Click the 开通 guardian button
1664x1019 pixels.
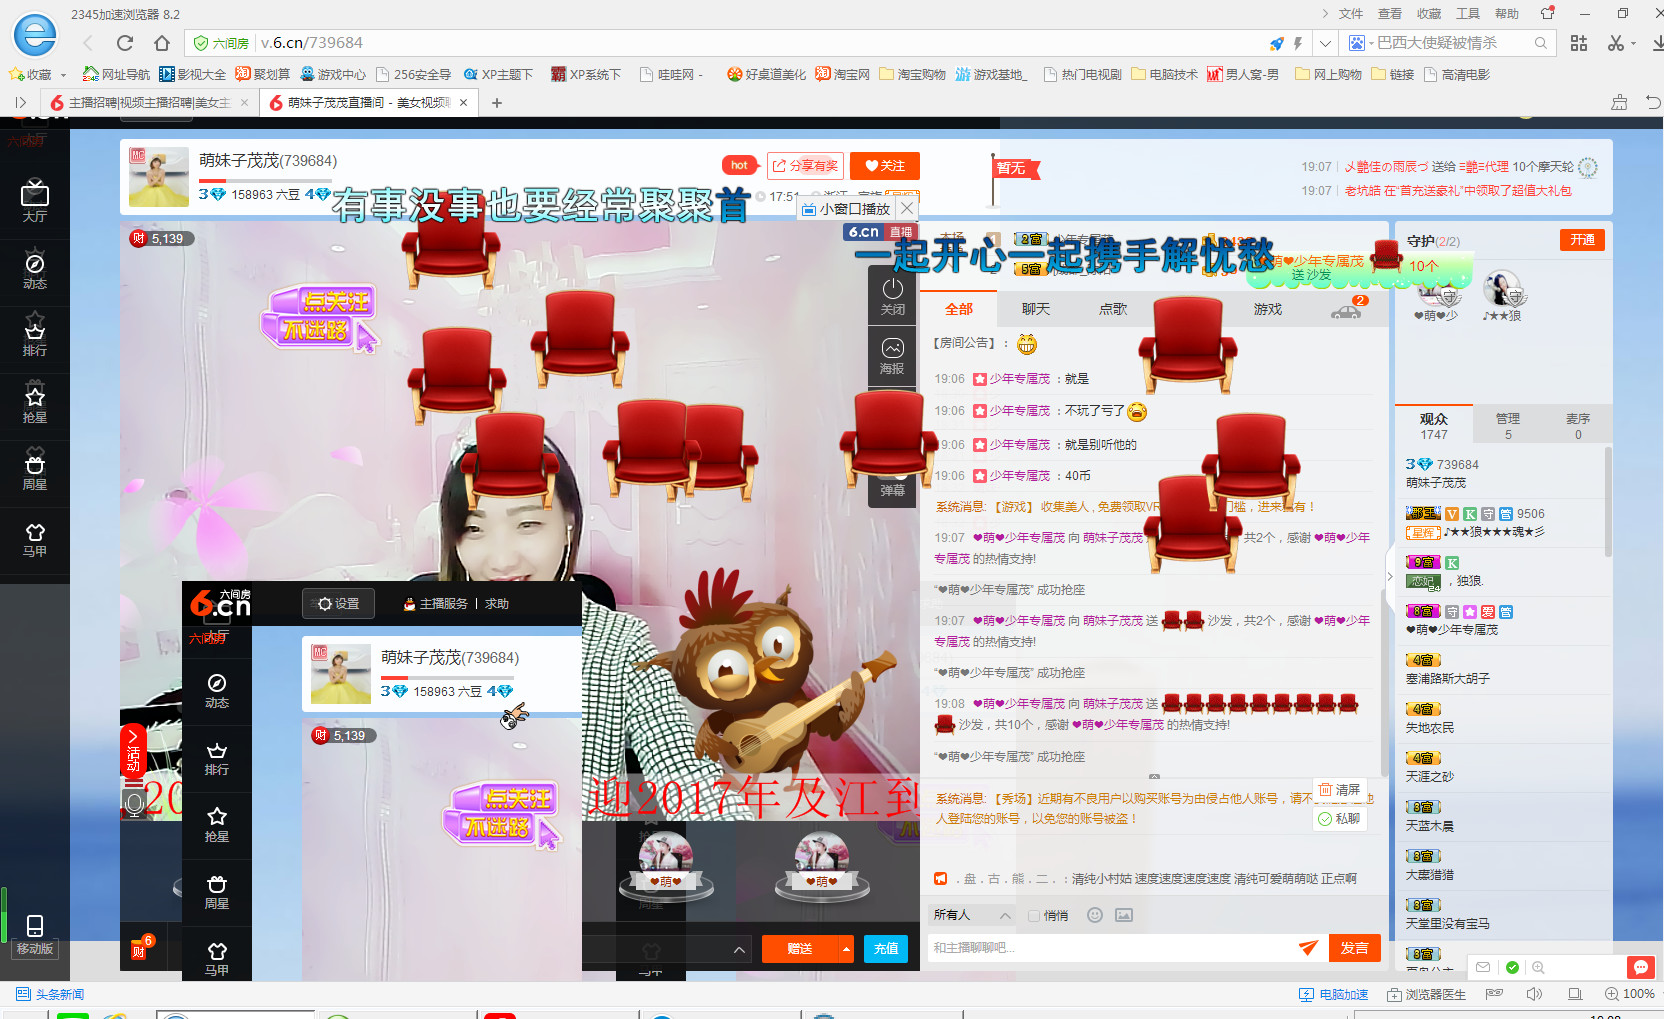click(x=1582, y=240)
